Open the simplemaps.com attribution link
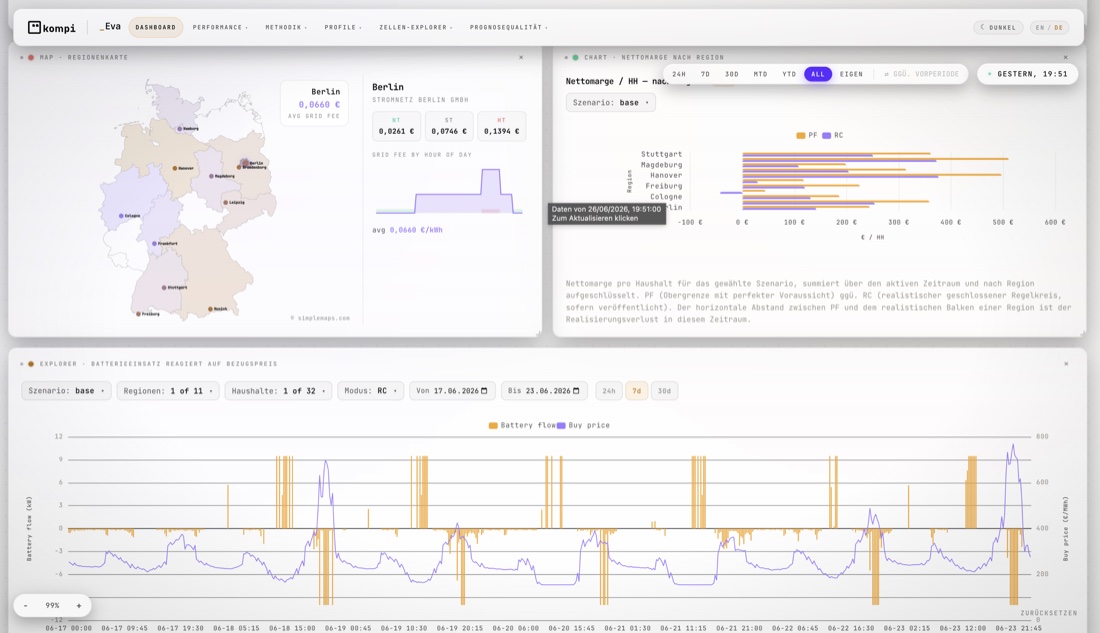Screen dimensions: 1100x633 (x=320, y=318)
